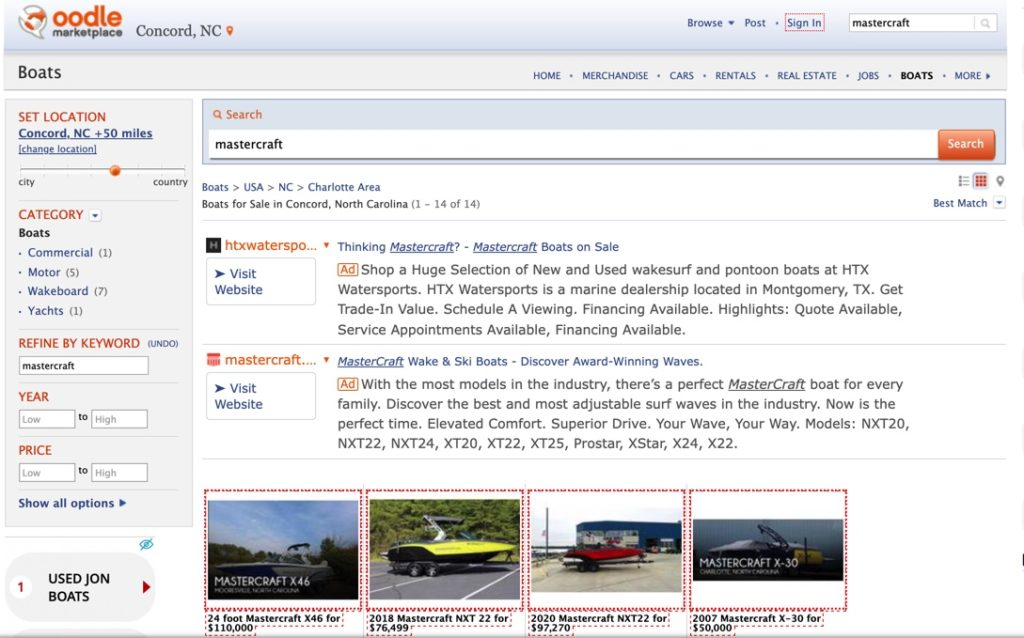Open 24 foot Mastercraft X46 for $110,000 listing
Screen dimensions: 1024x638
coord(274,623)
